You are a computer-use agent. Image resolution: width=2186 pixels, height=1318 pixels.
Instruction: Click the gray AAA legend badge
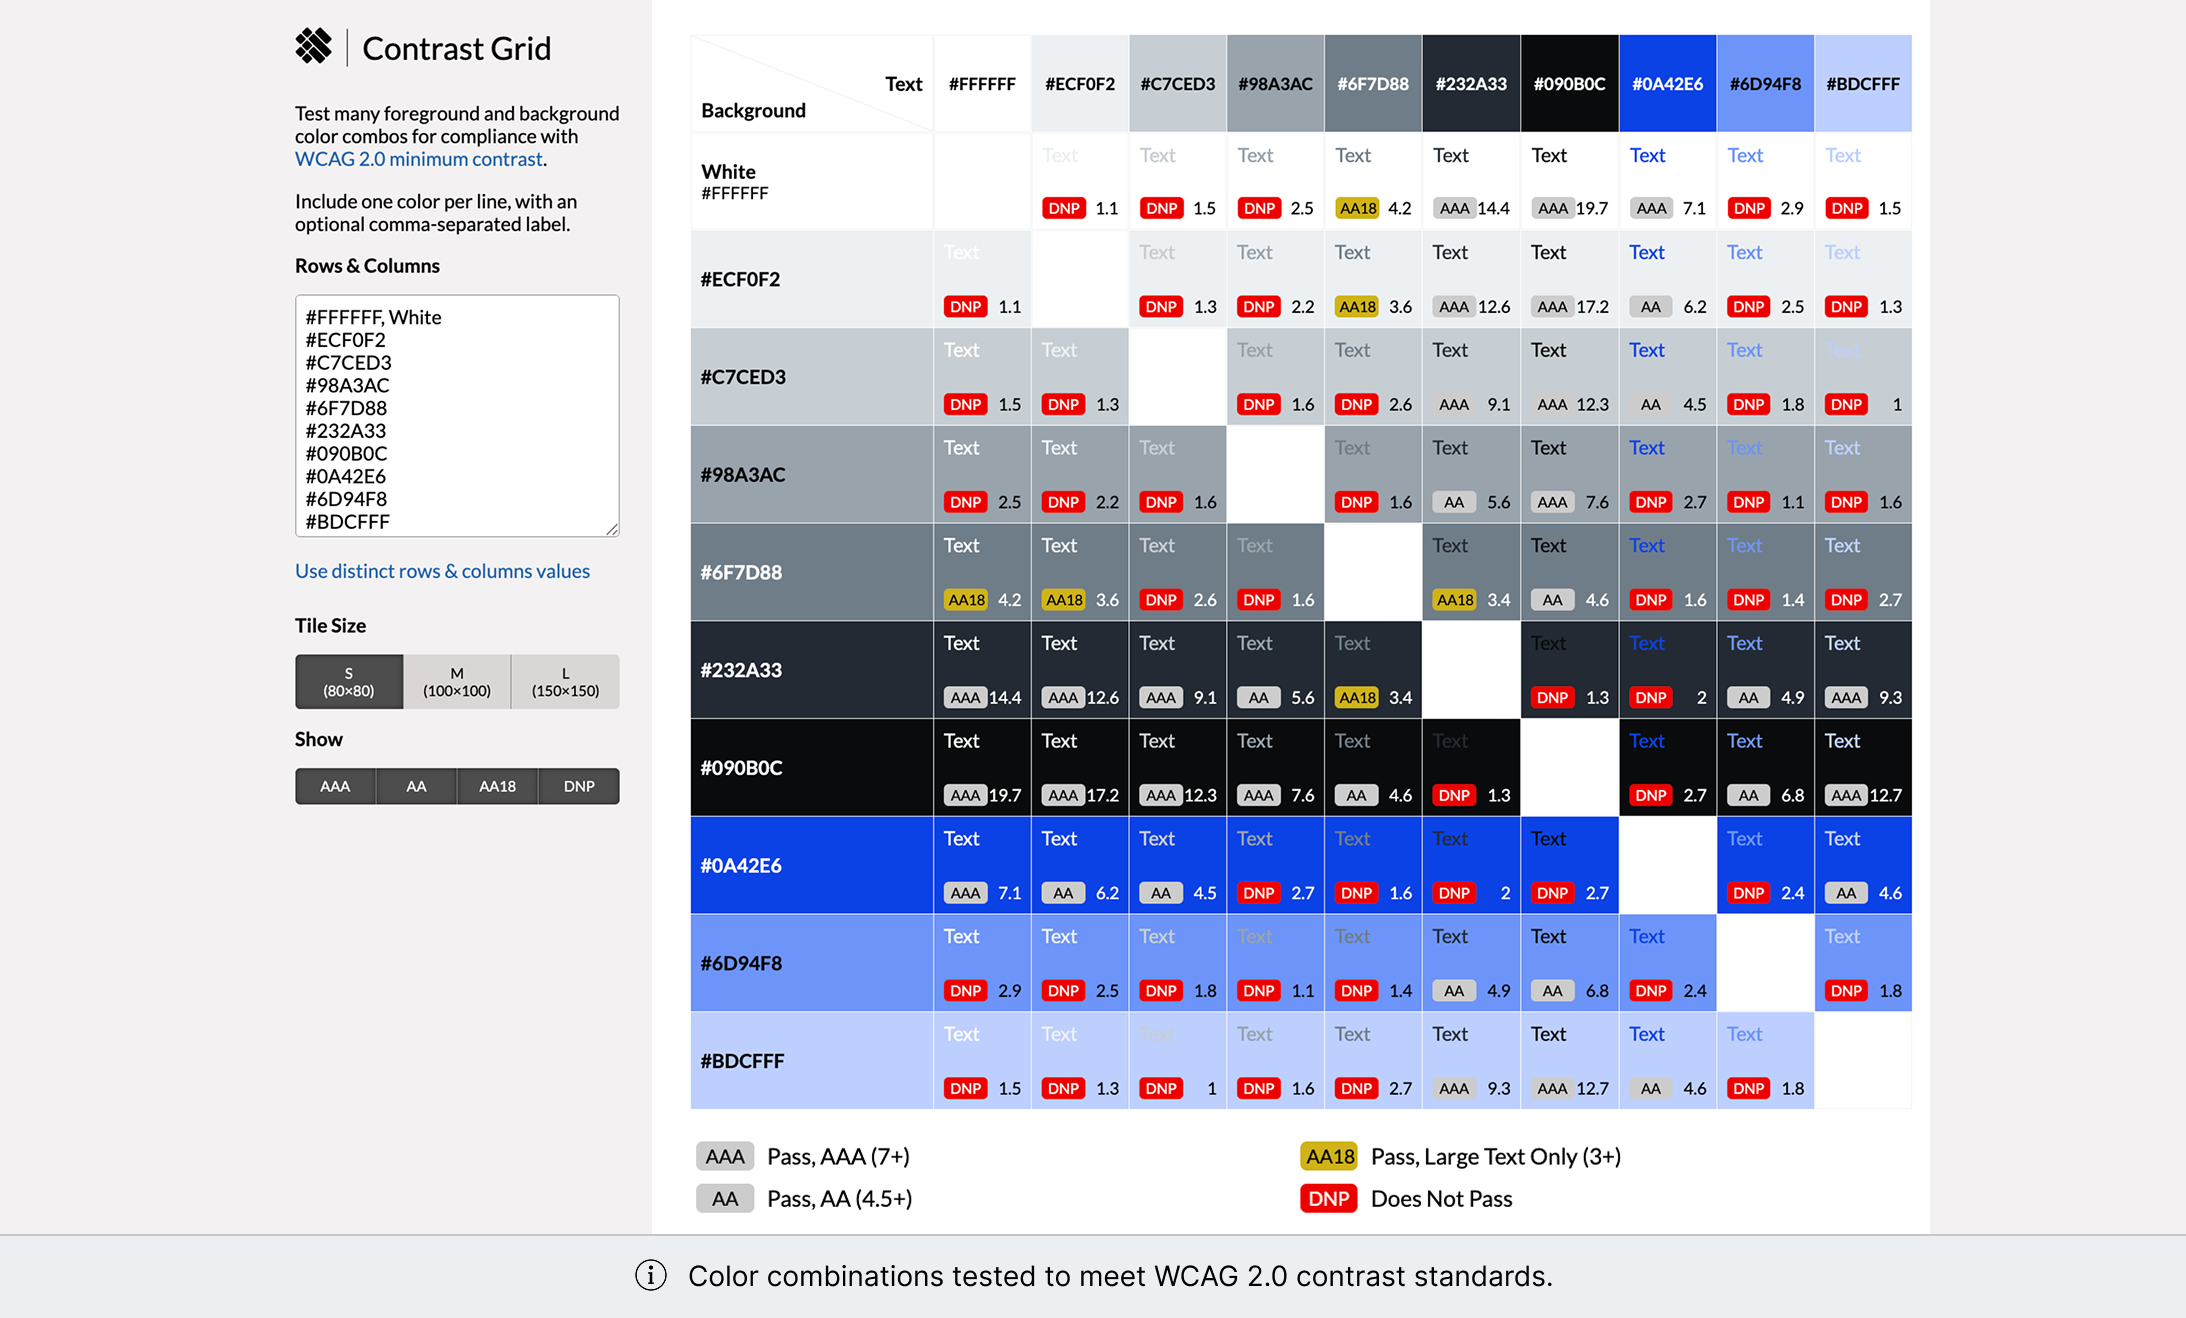point(724,1156)
